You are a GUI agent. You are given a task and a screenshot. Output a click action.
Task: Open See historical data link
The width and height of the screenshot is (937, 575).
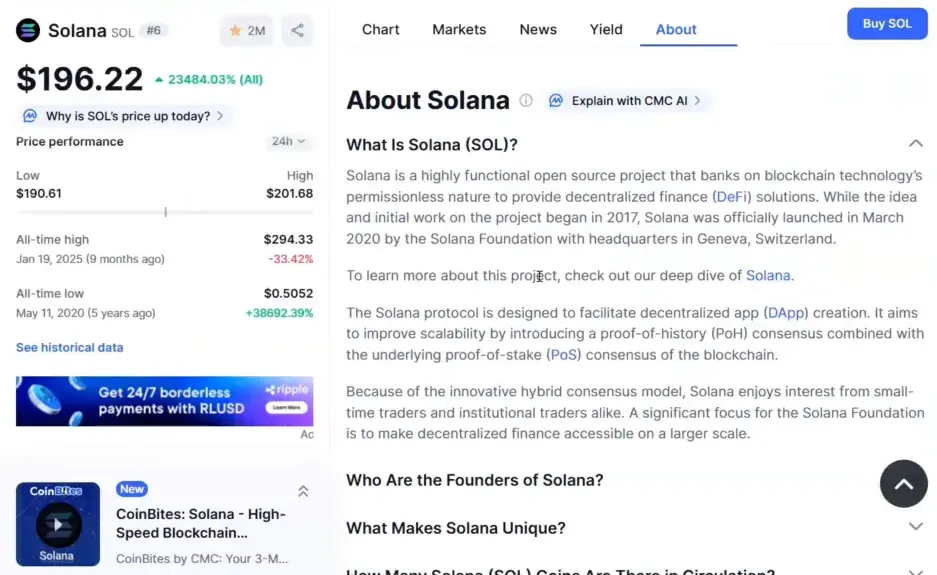tap(69, 347)
